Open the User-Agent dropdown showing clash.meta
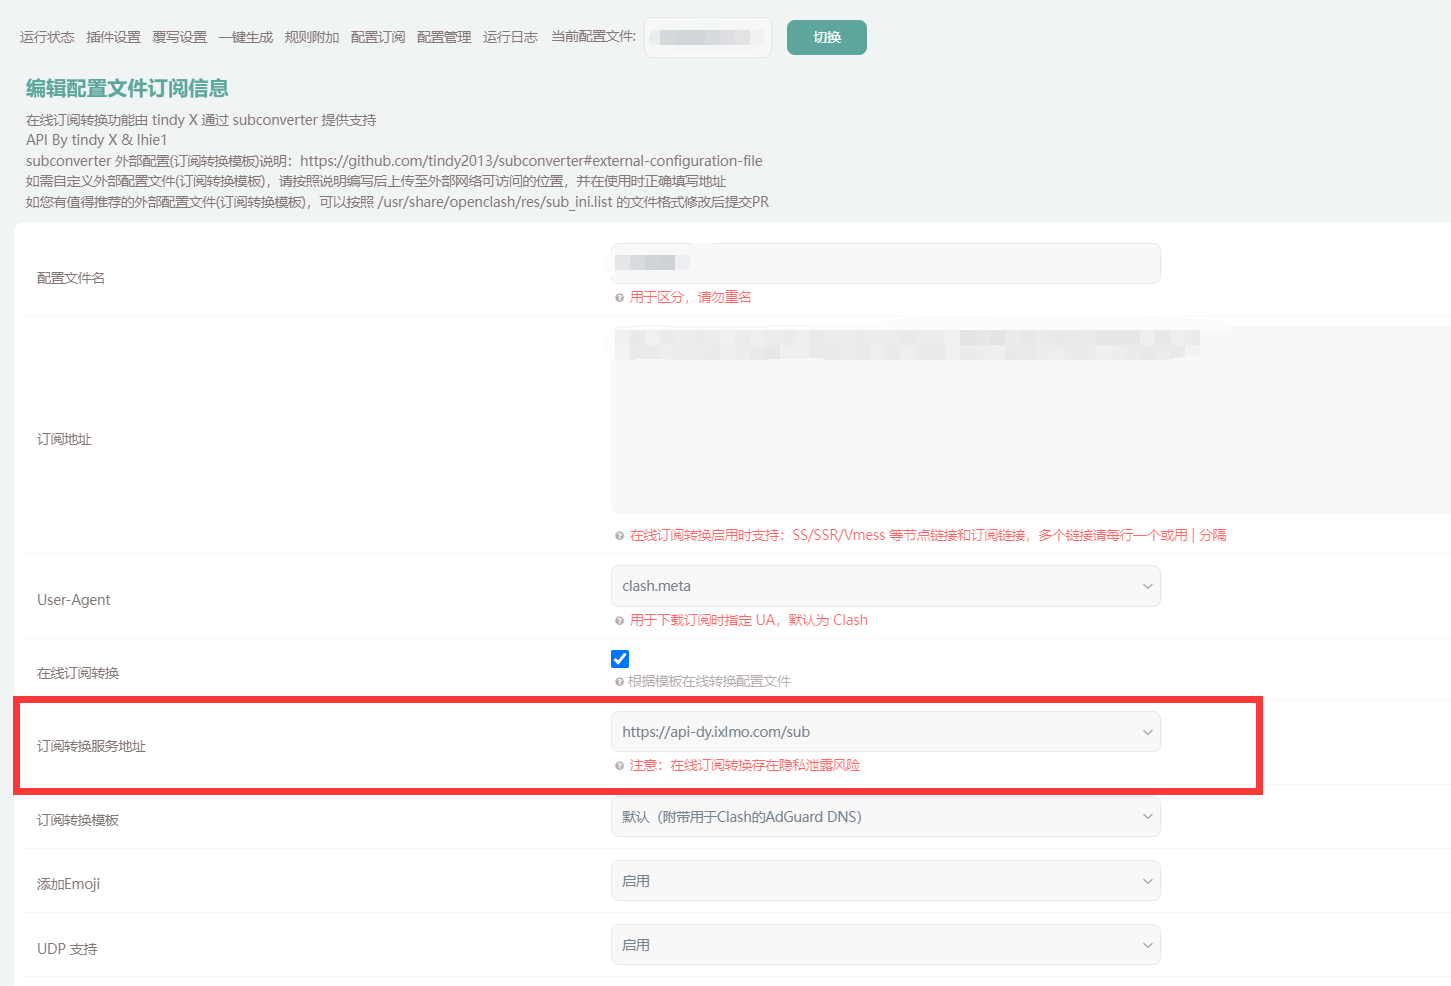Screen dimensions: 1451x986 (885, 586)
